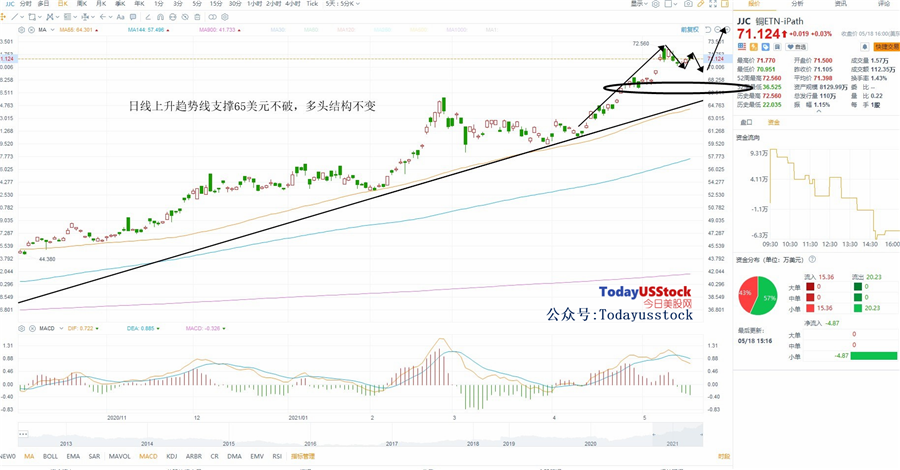Click the orange 快捷交易 quick trade button
The image size is (900, 470).
point(886,47)
